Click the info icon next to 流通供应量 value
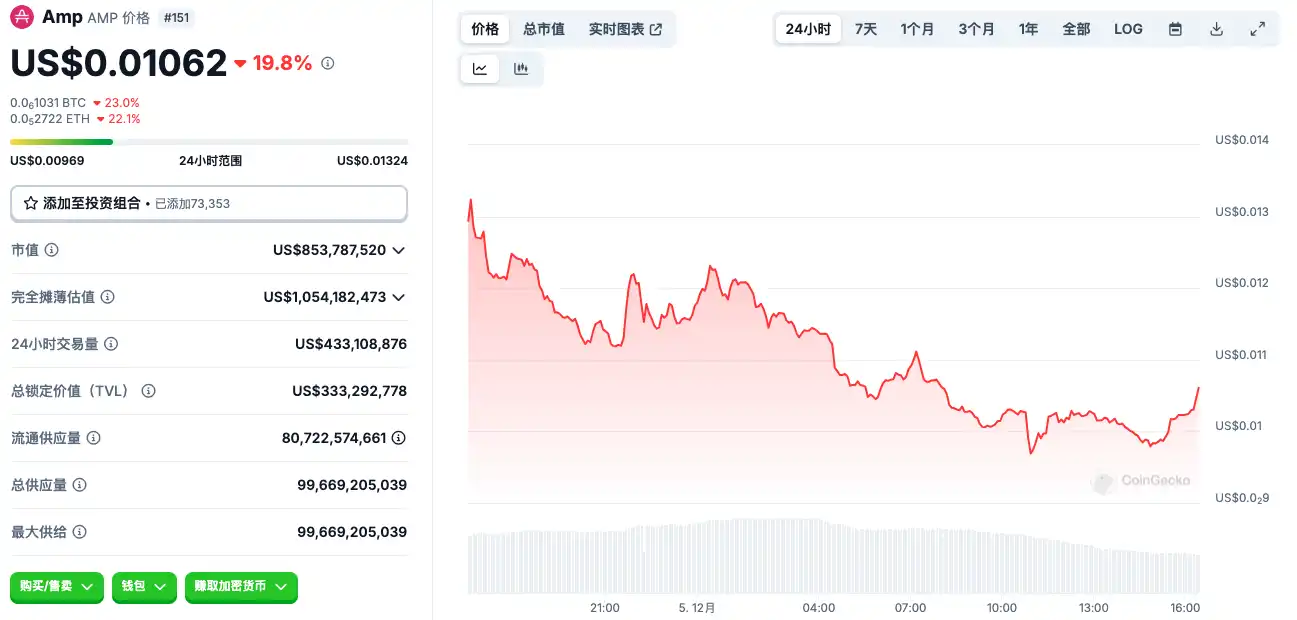This screenshot has width=1297, height=620. tap(398, 438)
